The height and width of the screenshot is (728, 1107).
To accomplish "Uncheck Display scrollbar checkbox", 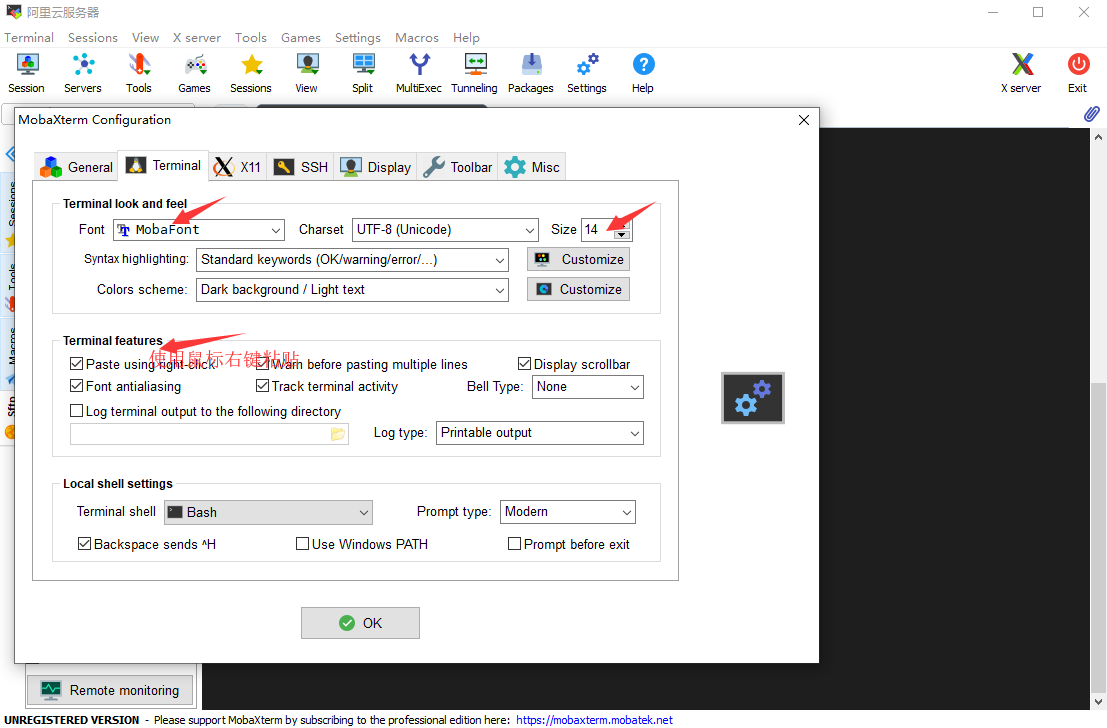I will [525, 364].
